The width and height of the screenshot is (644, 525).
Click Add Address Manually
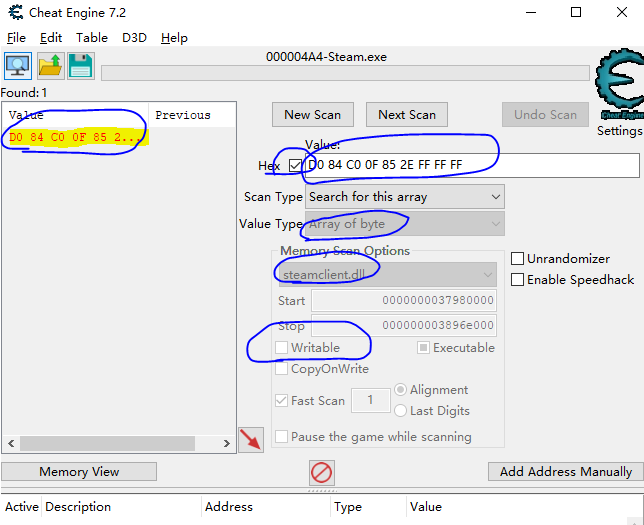(566, 472)
